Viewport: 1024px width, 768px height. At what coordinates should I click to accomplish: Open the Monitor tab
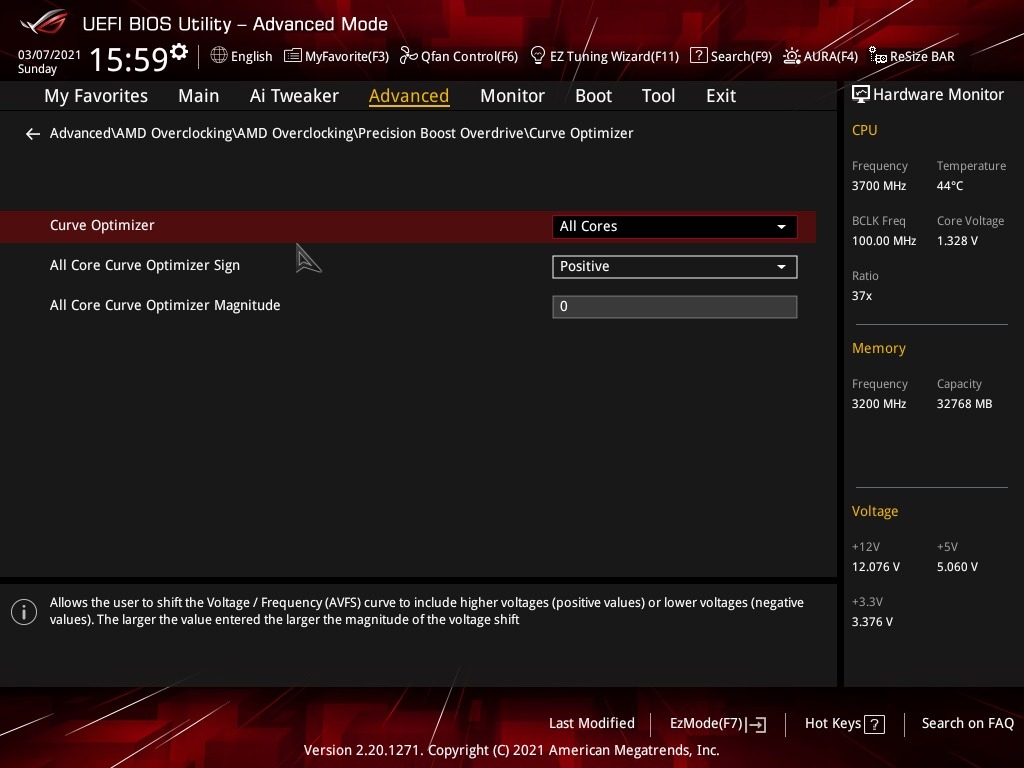[x=512, y=96]
